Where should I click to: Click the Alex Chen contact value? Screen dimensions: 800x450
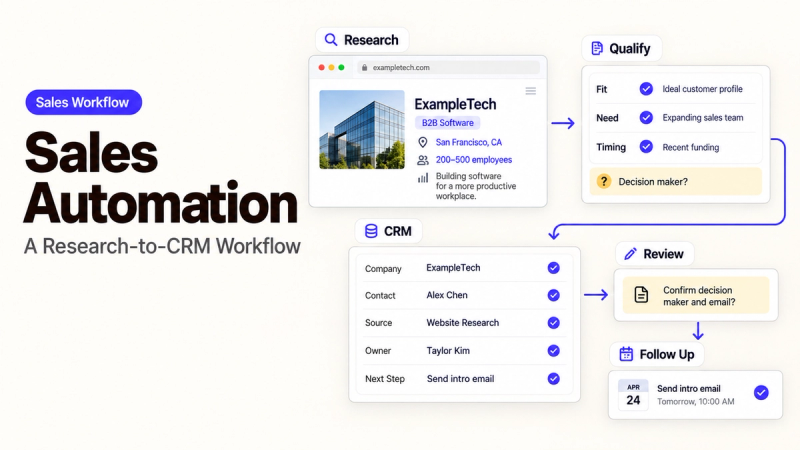click(x=446, y=295)
